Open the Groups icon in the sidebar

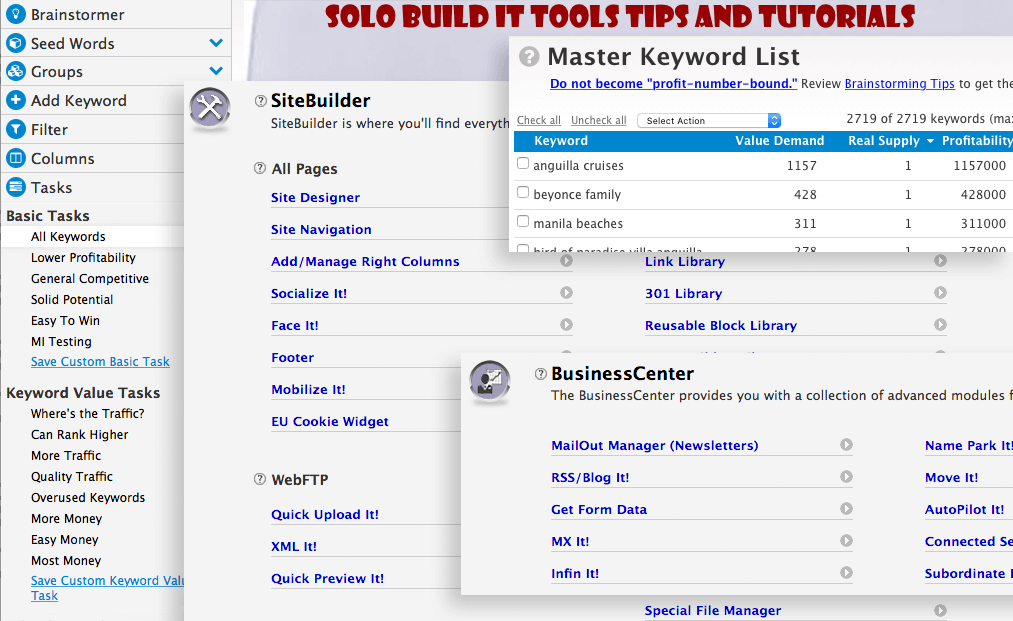14,71
